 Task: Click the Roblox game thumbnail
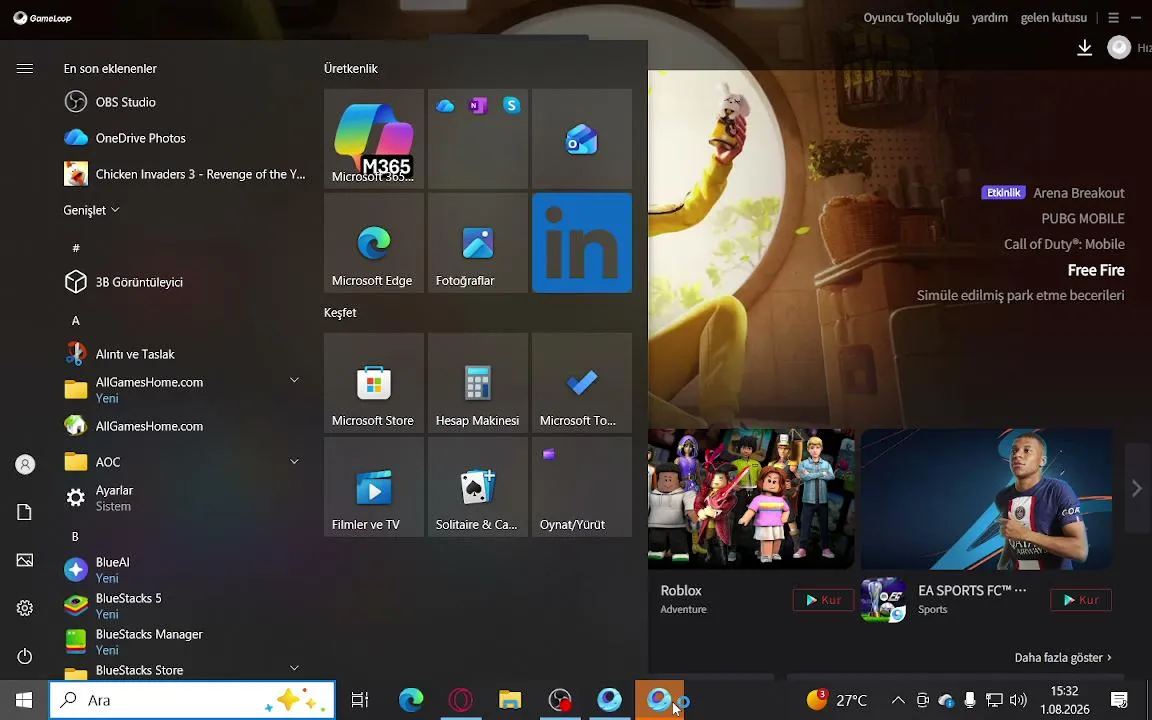tap(751, 499)
